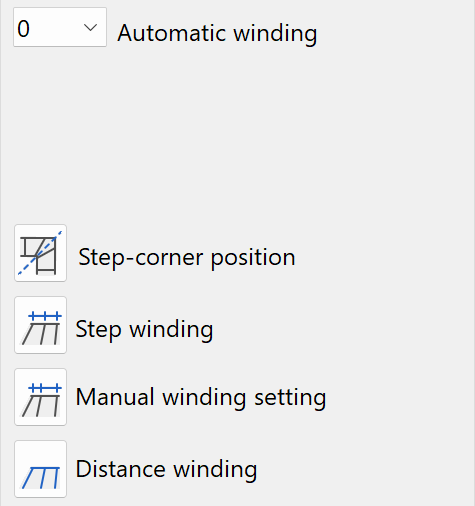The height and width of the screenshot is (506, 475).
Task: Pick the icon left of Step winding
Action: pyautogui.click(x=40, y=325)
